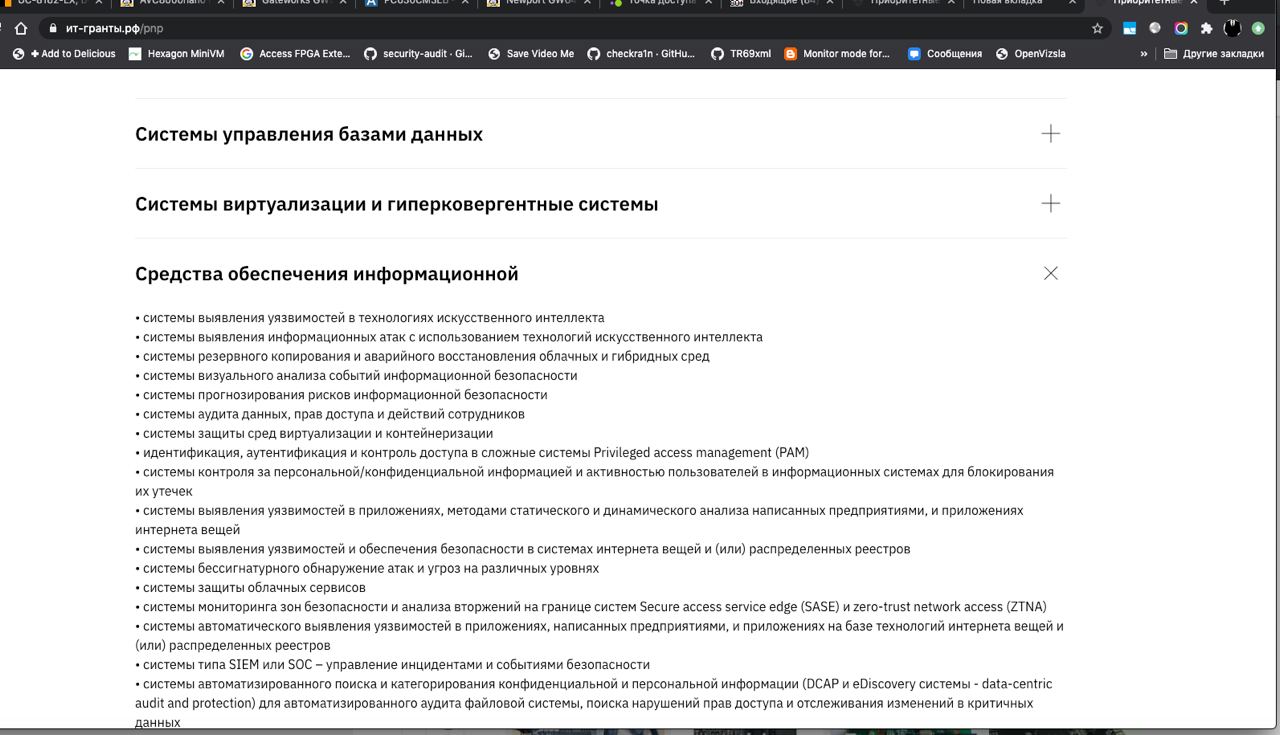Open the profile avatar menu
The height and width of the screenshot is (735, 1280).
[x=1232, y=29]
